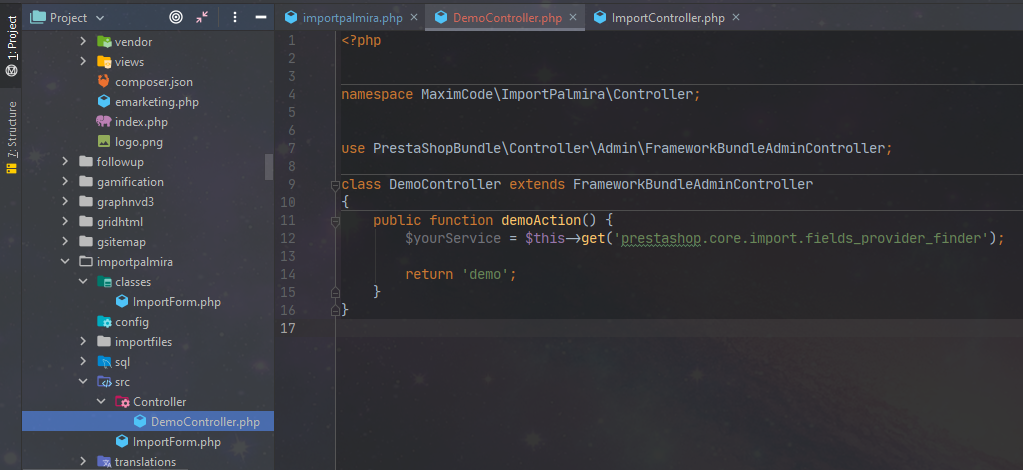Viewport: 1023px width, 470px height.
Task: Expand the graphnvd3 folder
Action: click(x=65, y=202)
